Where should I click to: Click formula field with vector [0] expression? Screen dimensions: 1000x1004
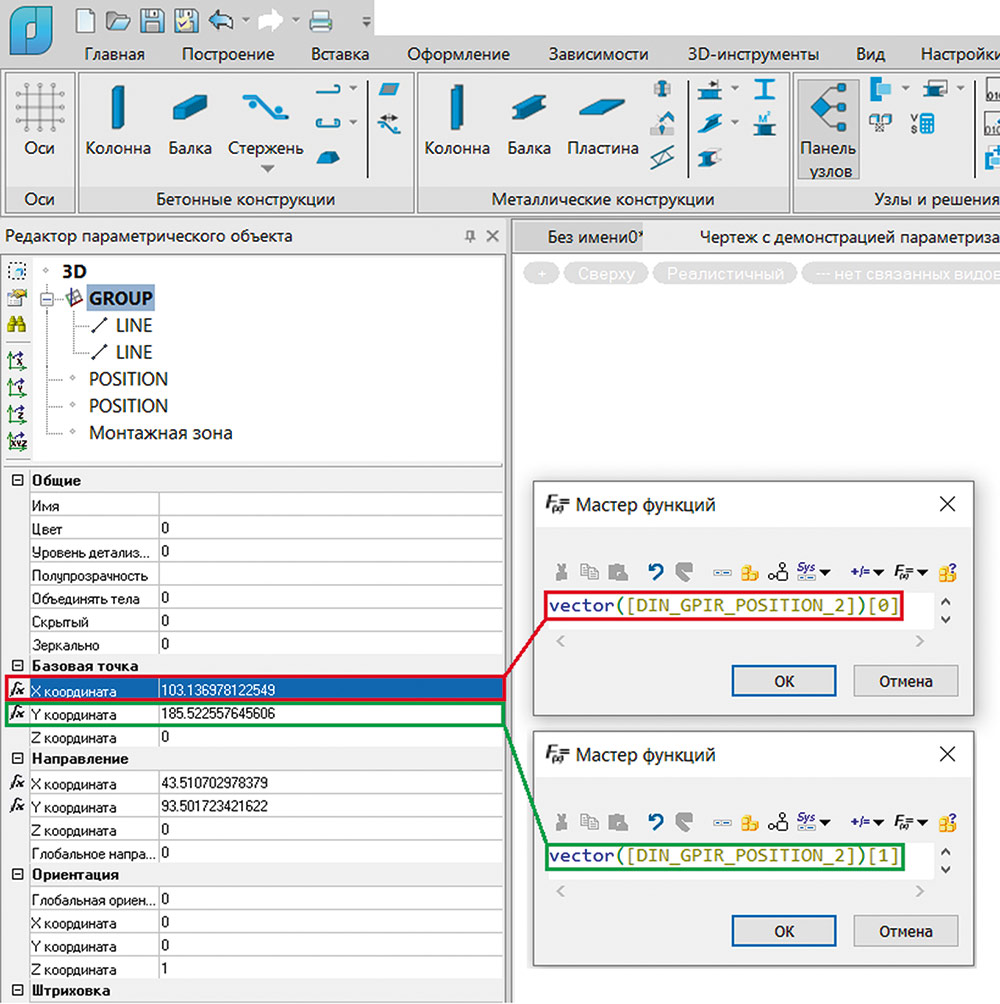point(724,606)
